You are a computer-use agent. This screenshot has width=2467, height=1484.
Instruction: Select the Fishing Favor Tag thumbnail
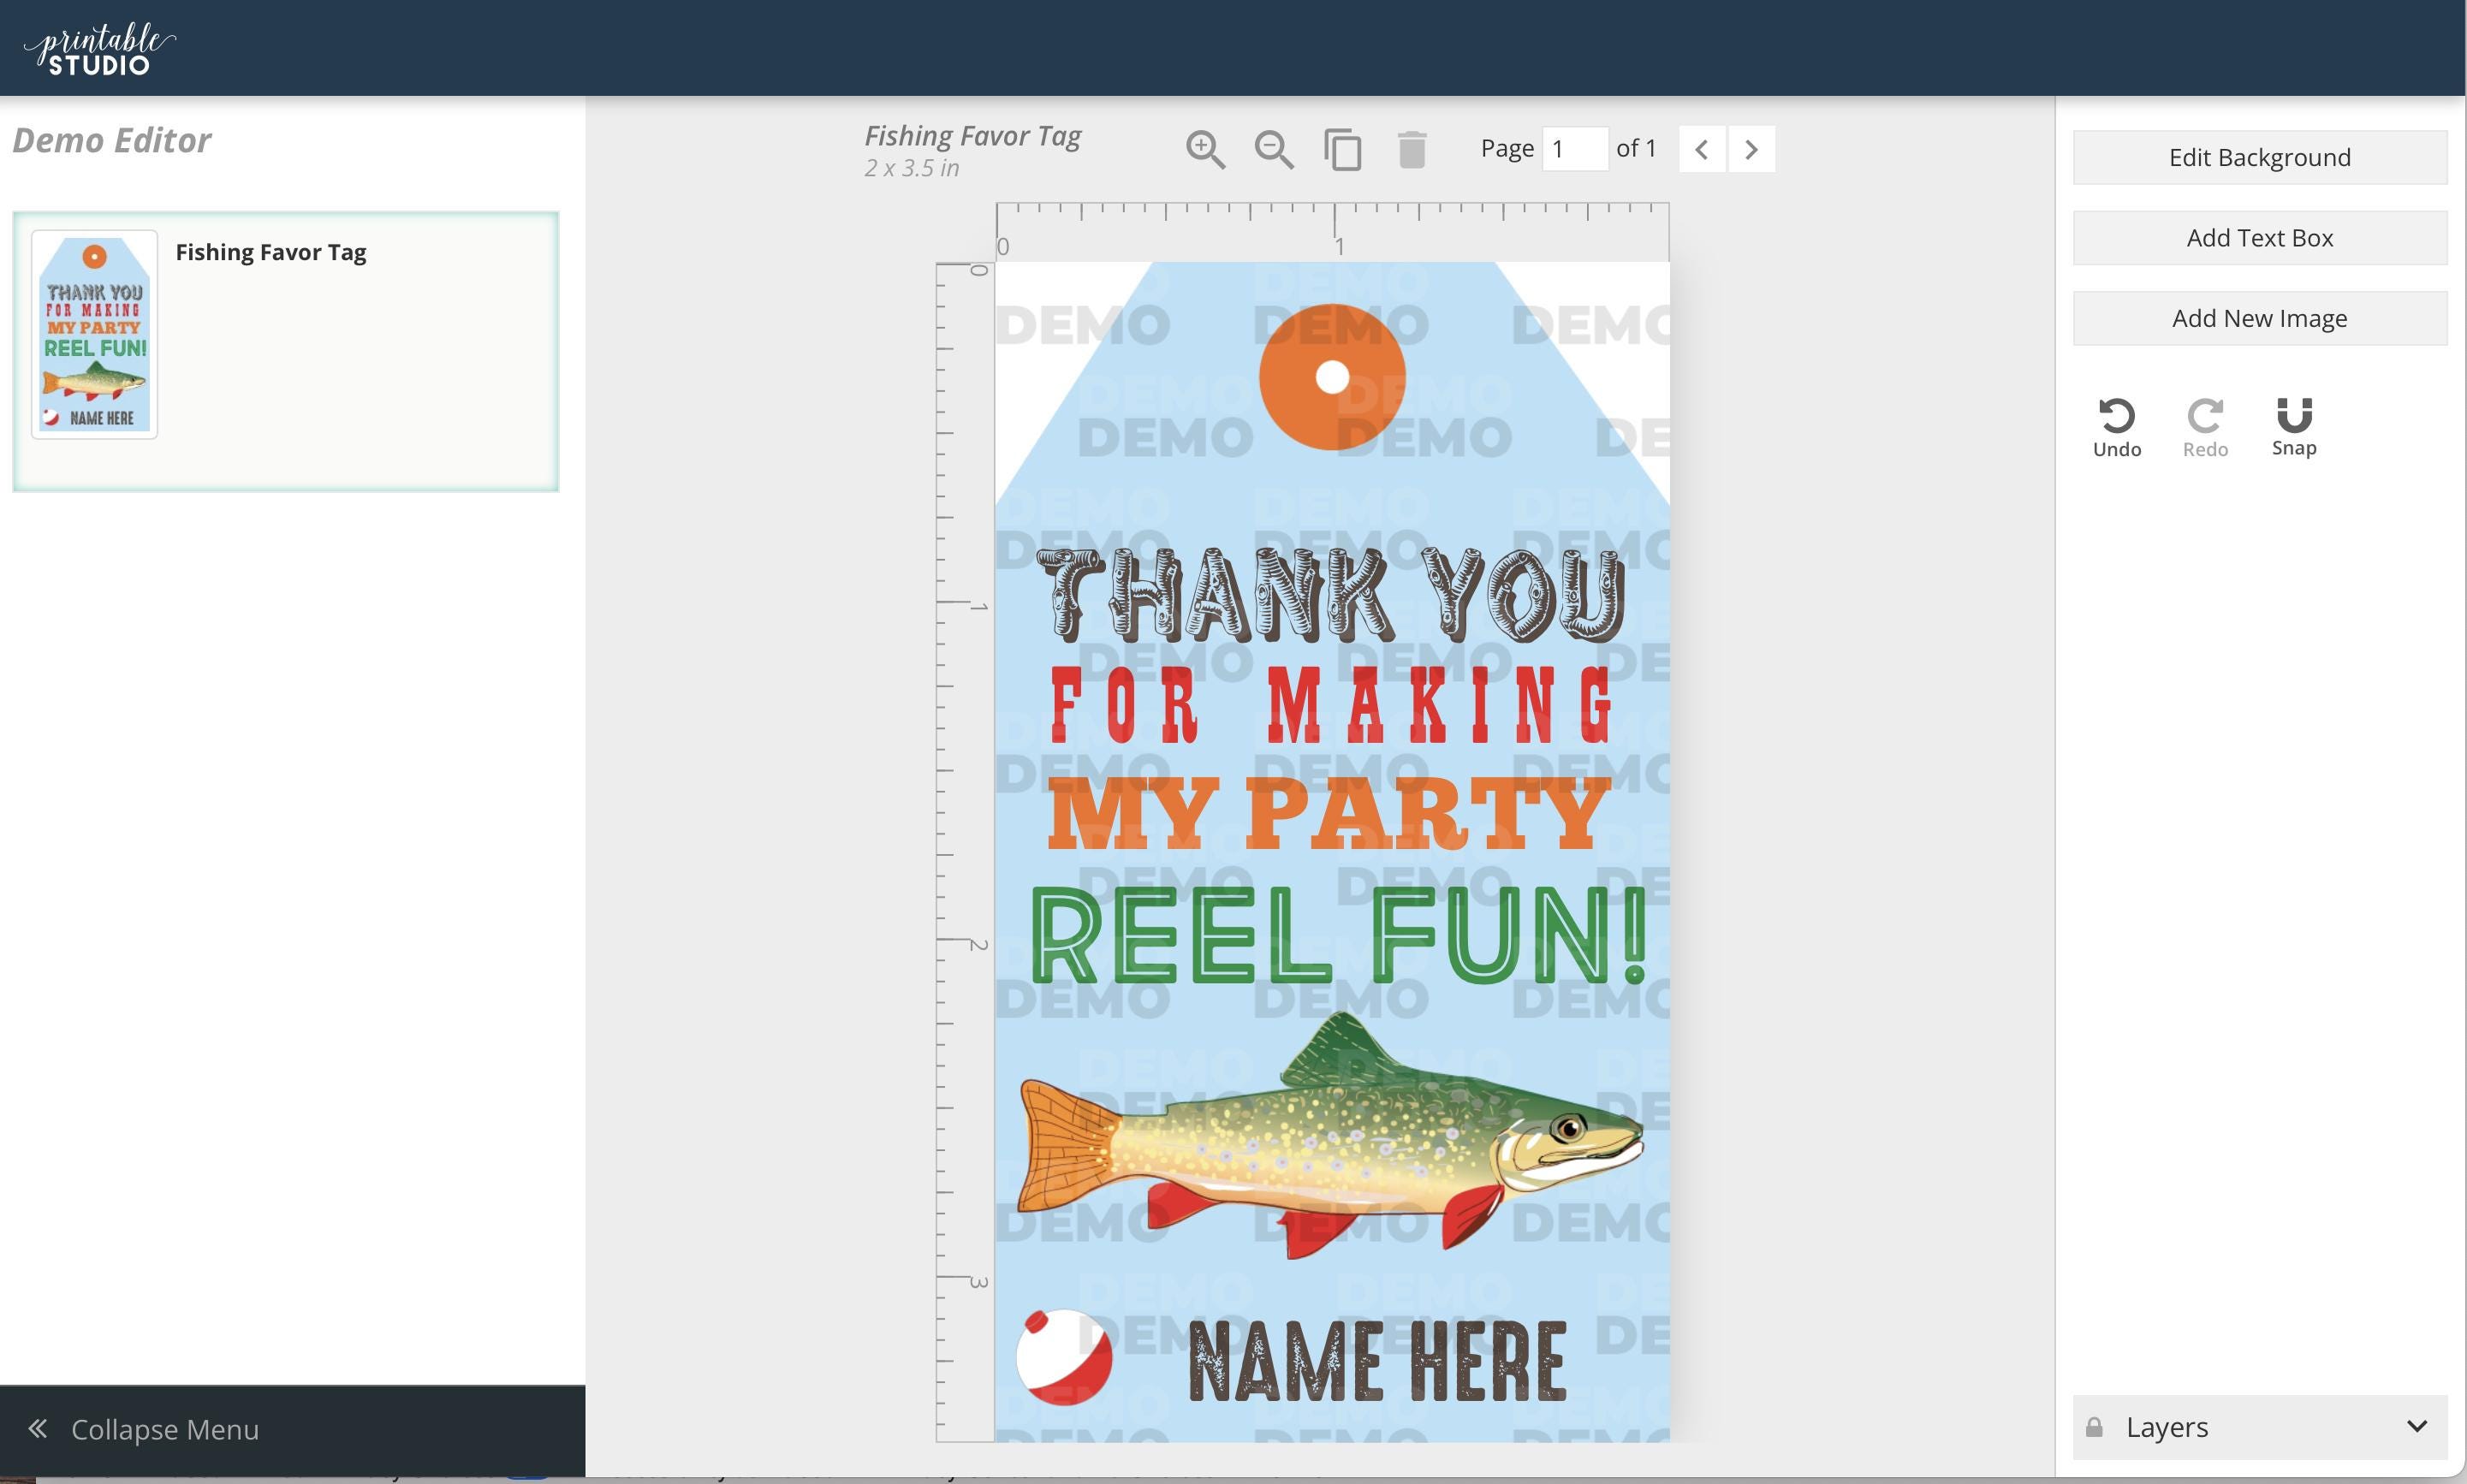click(94, 334)
